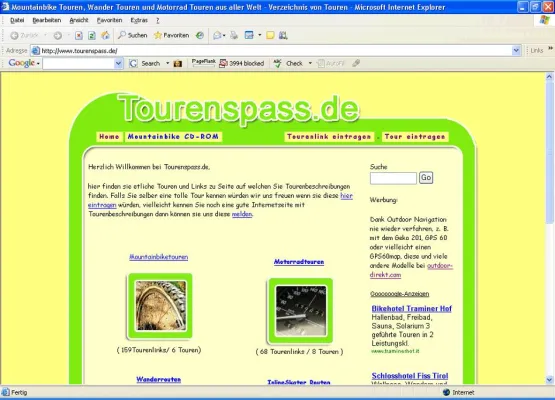Click the vertical scrollbar thumb

point(549,152)
